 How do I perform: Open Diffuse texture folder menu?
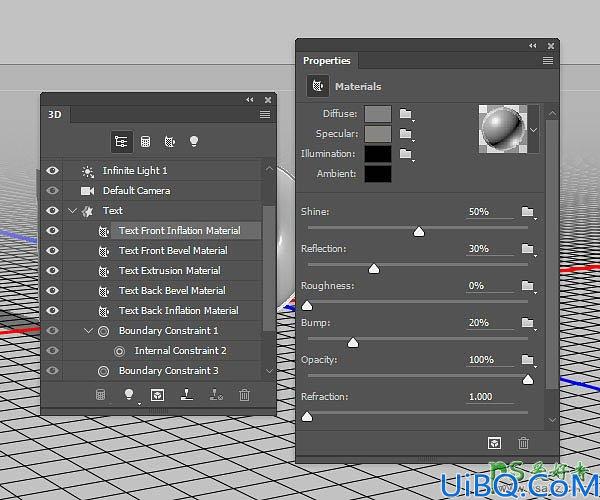coord(406,114)
